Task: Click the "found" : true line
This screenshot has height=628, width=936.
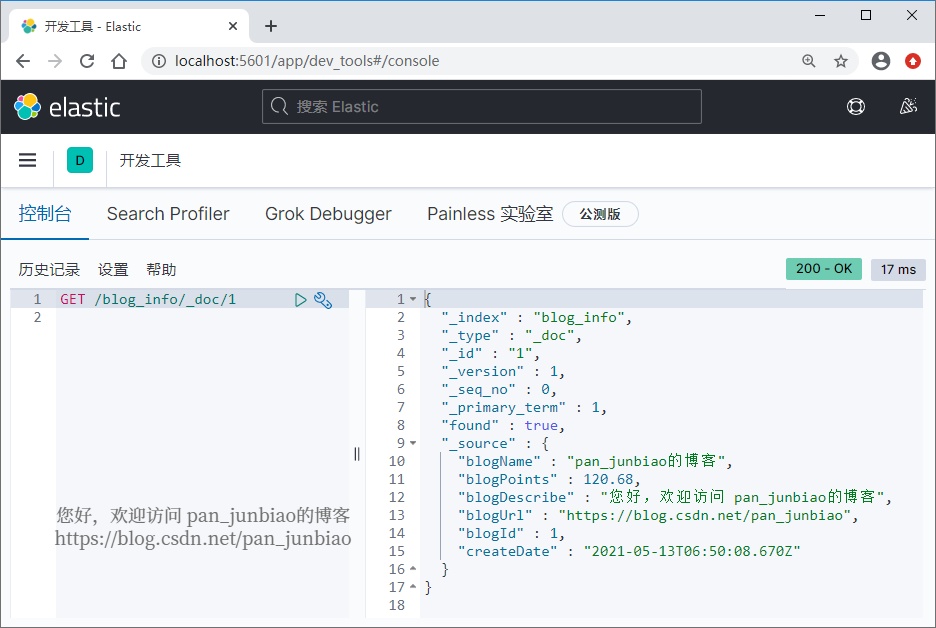Action: (x=503, y=425)
